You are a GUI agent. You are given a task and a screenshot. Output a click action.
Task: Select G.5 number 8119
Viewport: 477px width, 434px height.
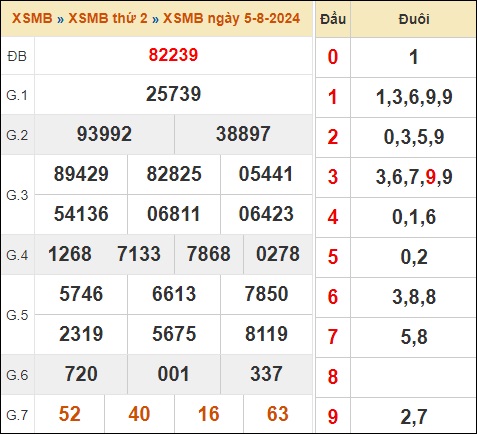point(266,334)
